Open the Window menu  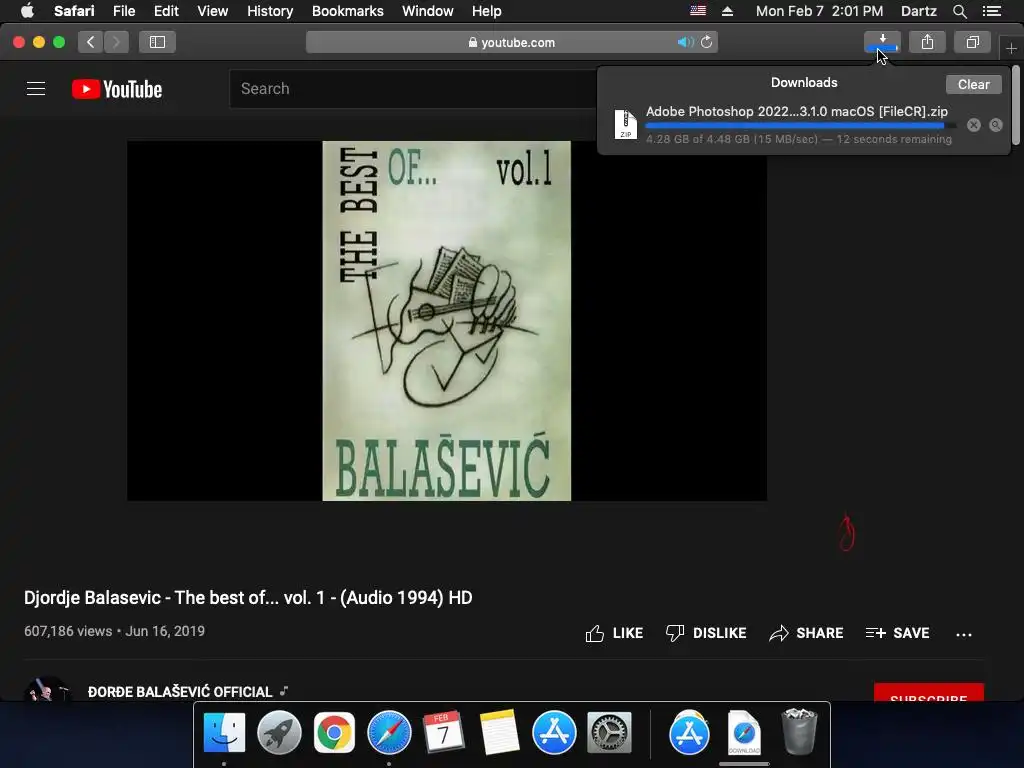pyautogui.click(x=427, y=11)
